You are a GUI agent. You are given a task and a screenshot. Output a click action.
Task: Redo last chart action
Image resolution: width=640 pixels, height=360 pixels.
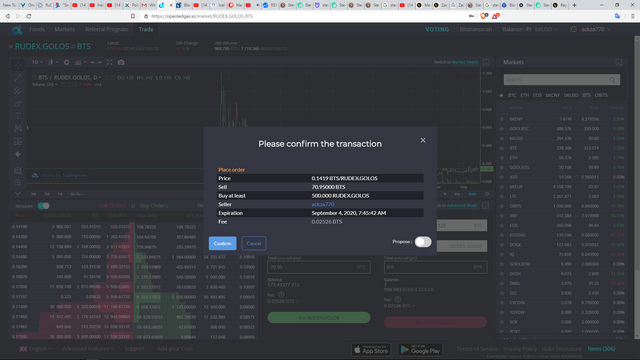100,62
